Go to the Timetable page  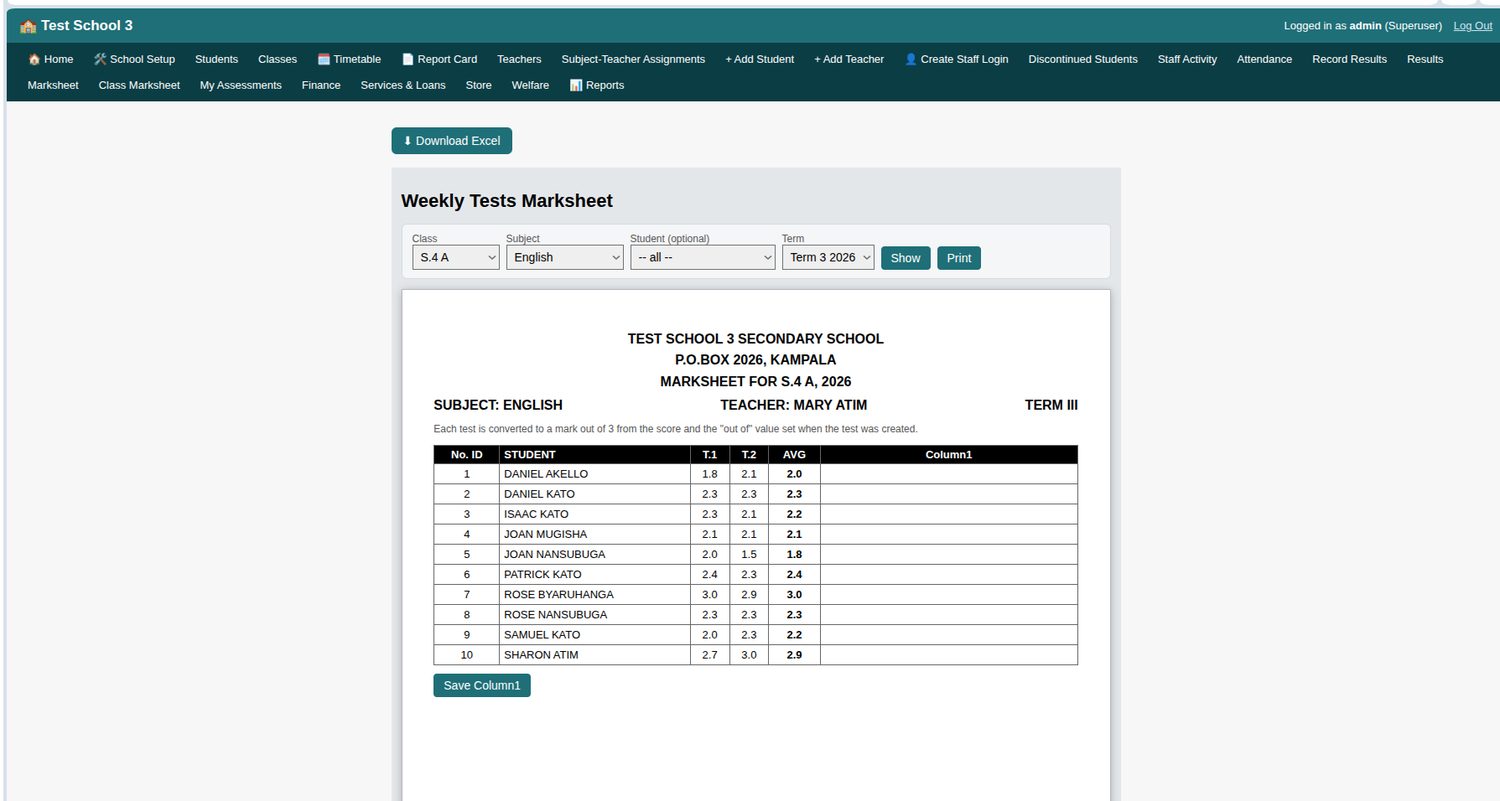pos(349,59)
